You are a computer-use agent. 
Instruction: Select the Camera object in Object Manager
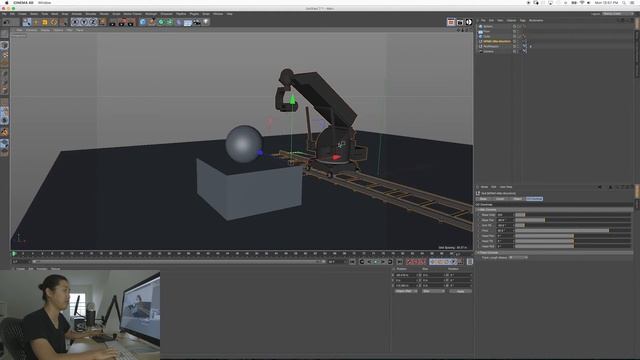[489, 52]
